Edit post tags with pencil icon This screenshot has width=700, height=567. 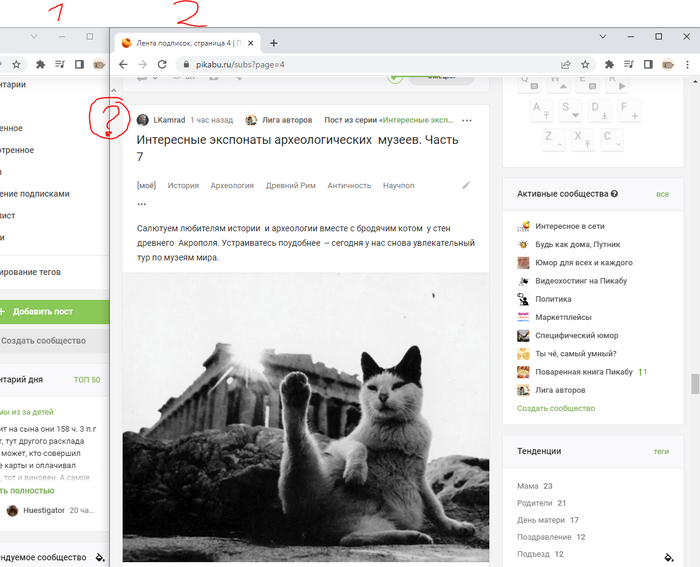pyautogui.click(x=466, y=185)
